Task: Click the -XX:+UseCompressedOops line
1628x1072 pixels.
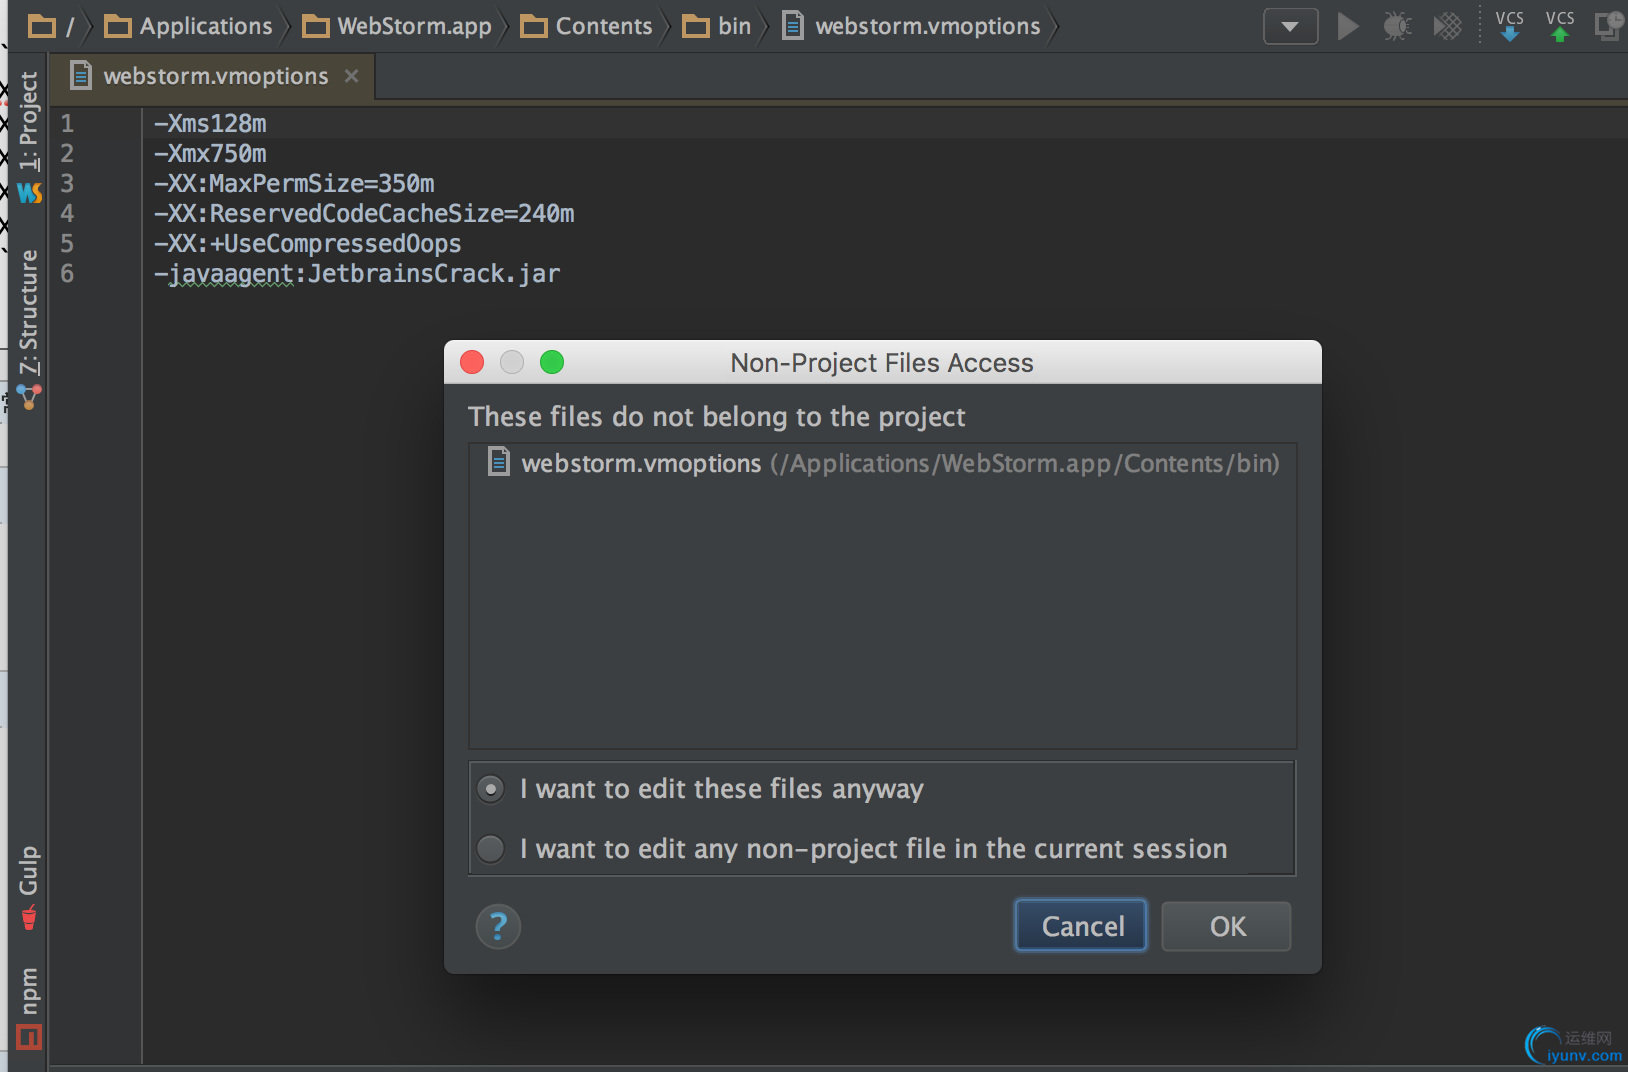Action: coord(308,243)
